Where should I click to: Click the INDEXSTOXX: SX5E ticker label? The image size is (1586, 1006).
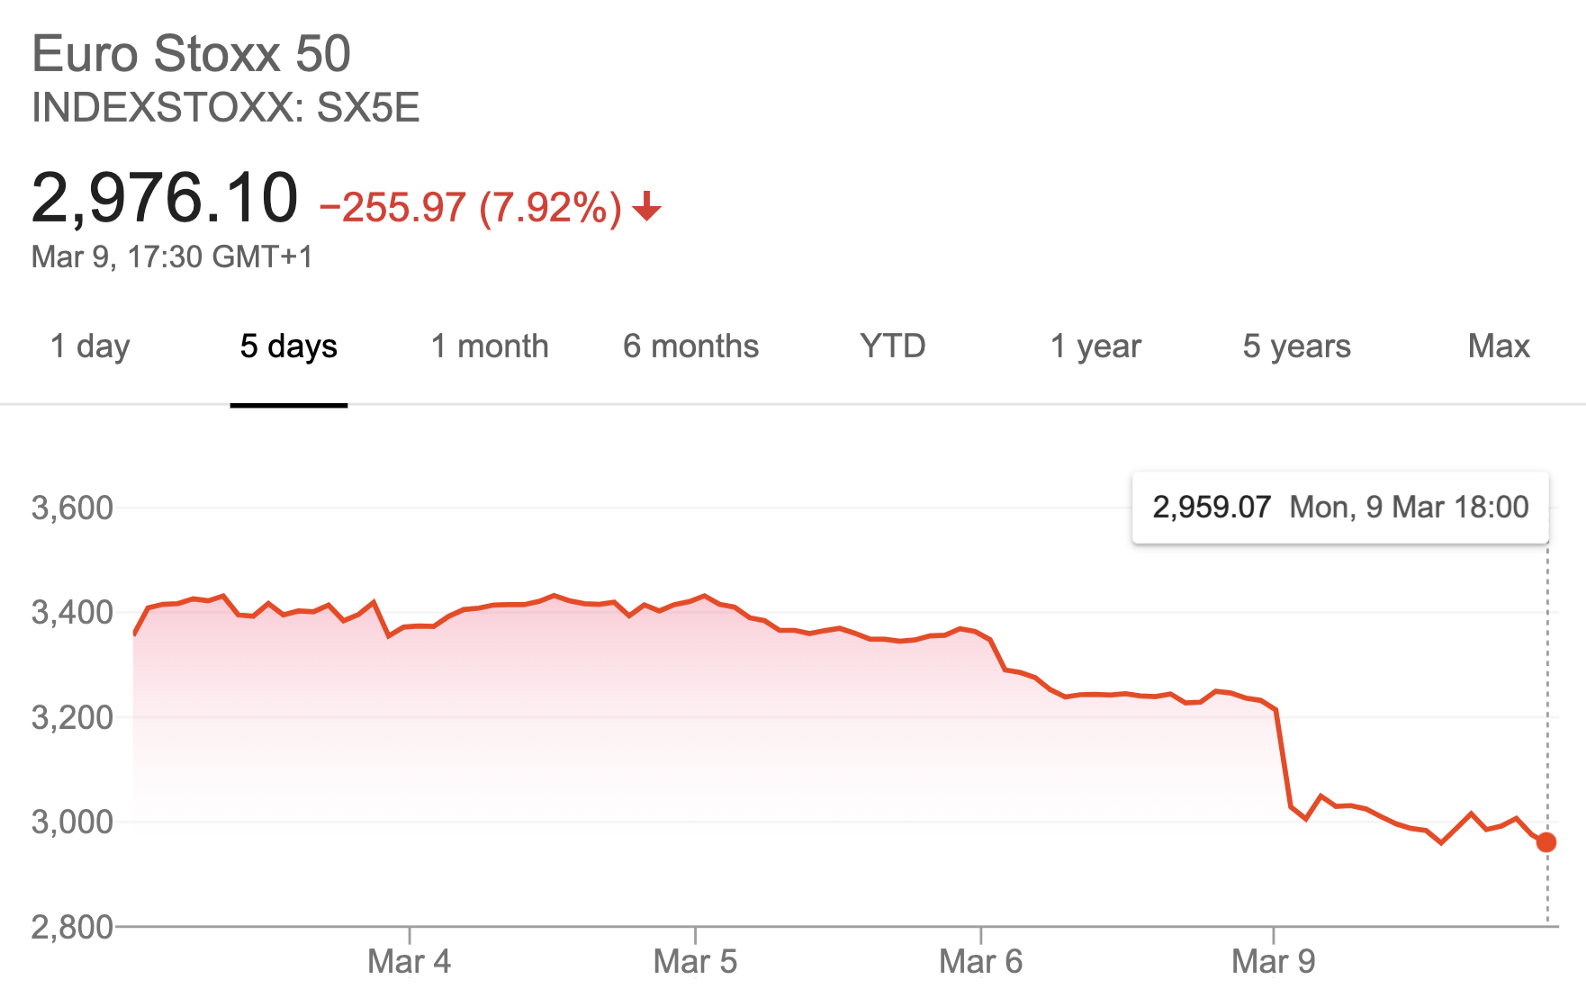coord(226,108)
